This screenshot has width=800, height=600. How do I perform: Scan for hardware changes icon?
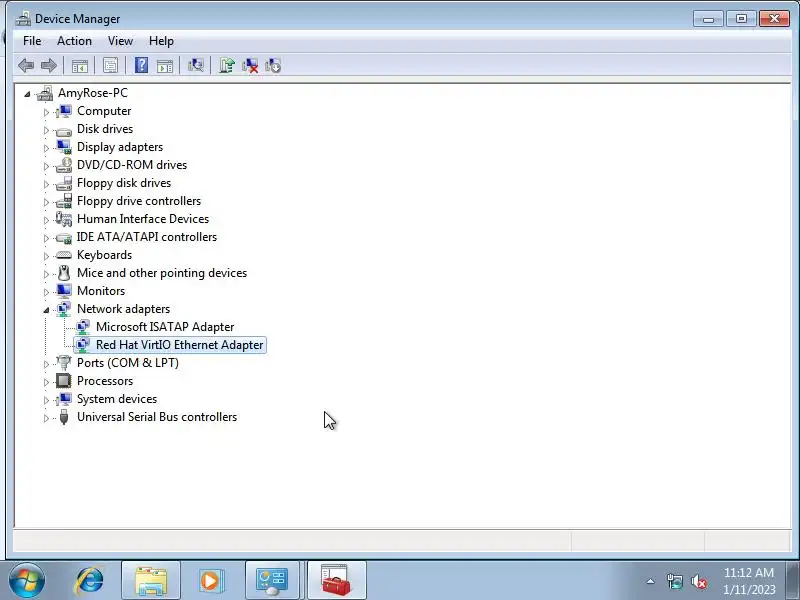195,65
